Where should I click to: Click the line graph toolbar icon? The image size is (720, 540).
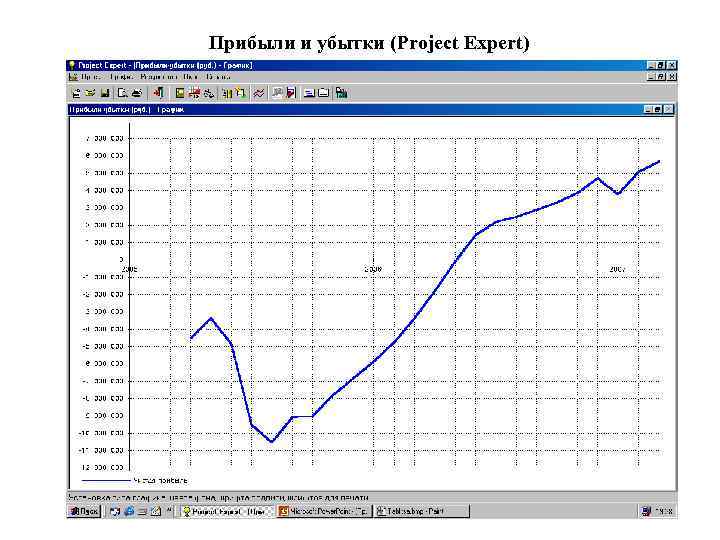point(259,93)
